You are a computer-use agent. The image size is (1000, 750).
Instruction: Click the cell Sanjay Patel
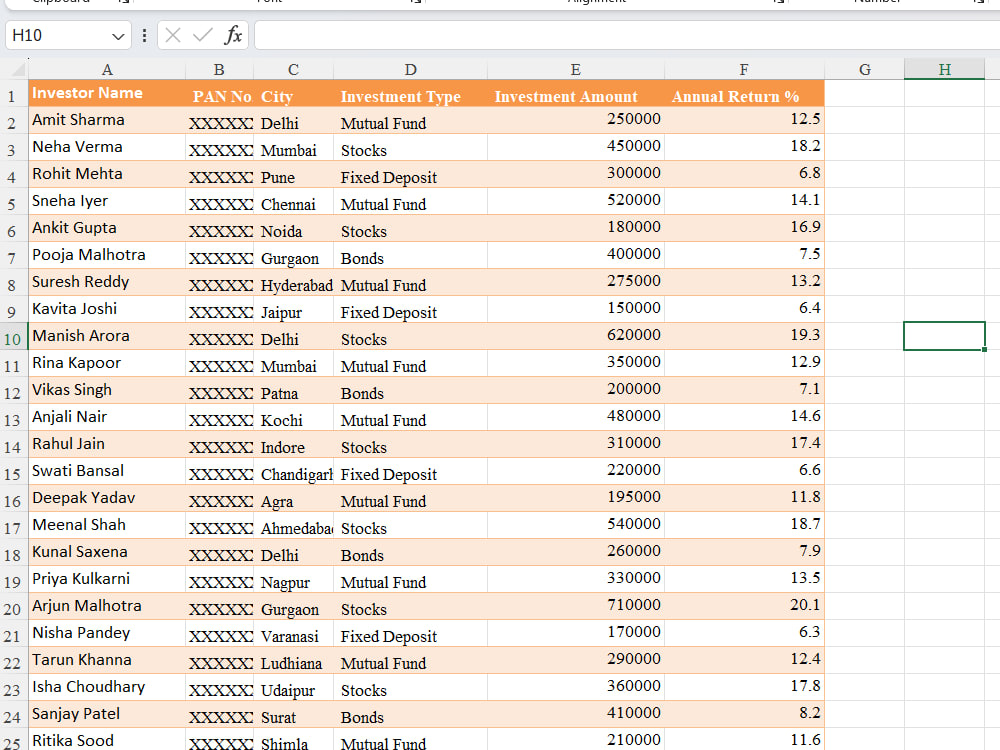click(x=107, y=714)
